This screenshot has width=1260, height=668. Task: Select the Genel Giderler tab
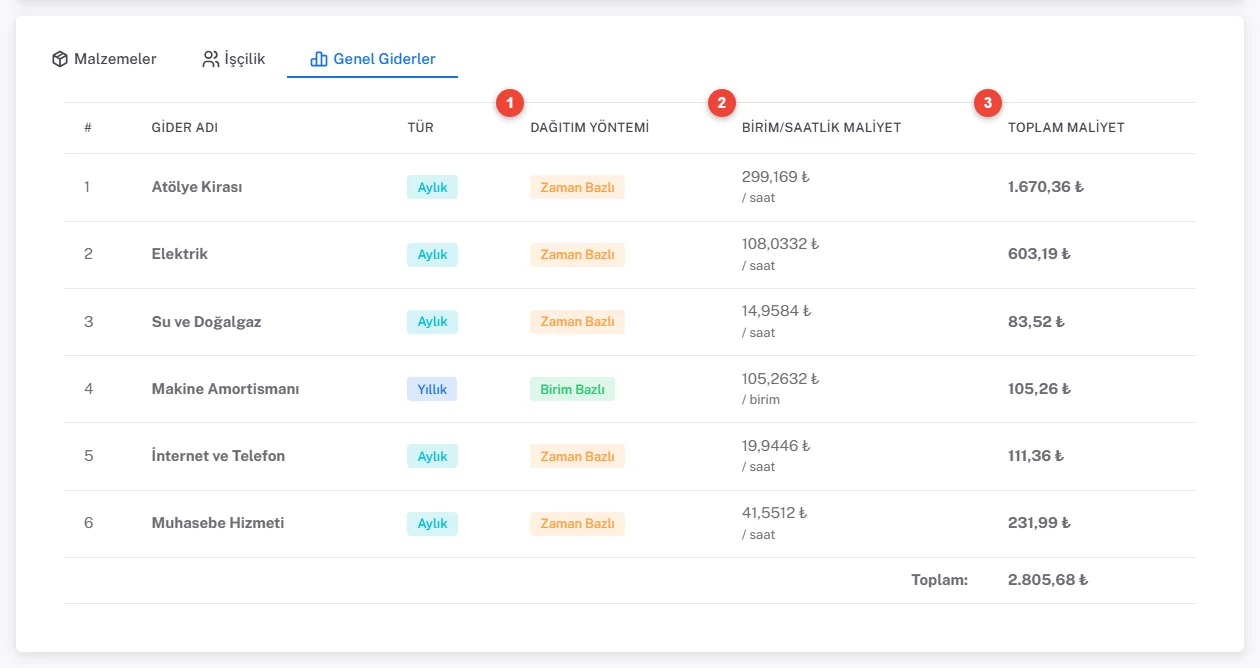[x=372, y=59]
